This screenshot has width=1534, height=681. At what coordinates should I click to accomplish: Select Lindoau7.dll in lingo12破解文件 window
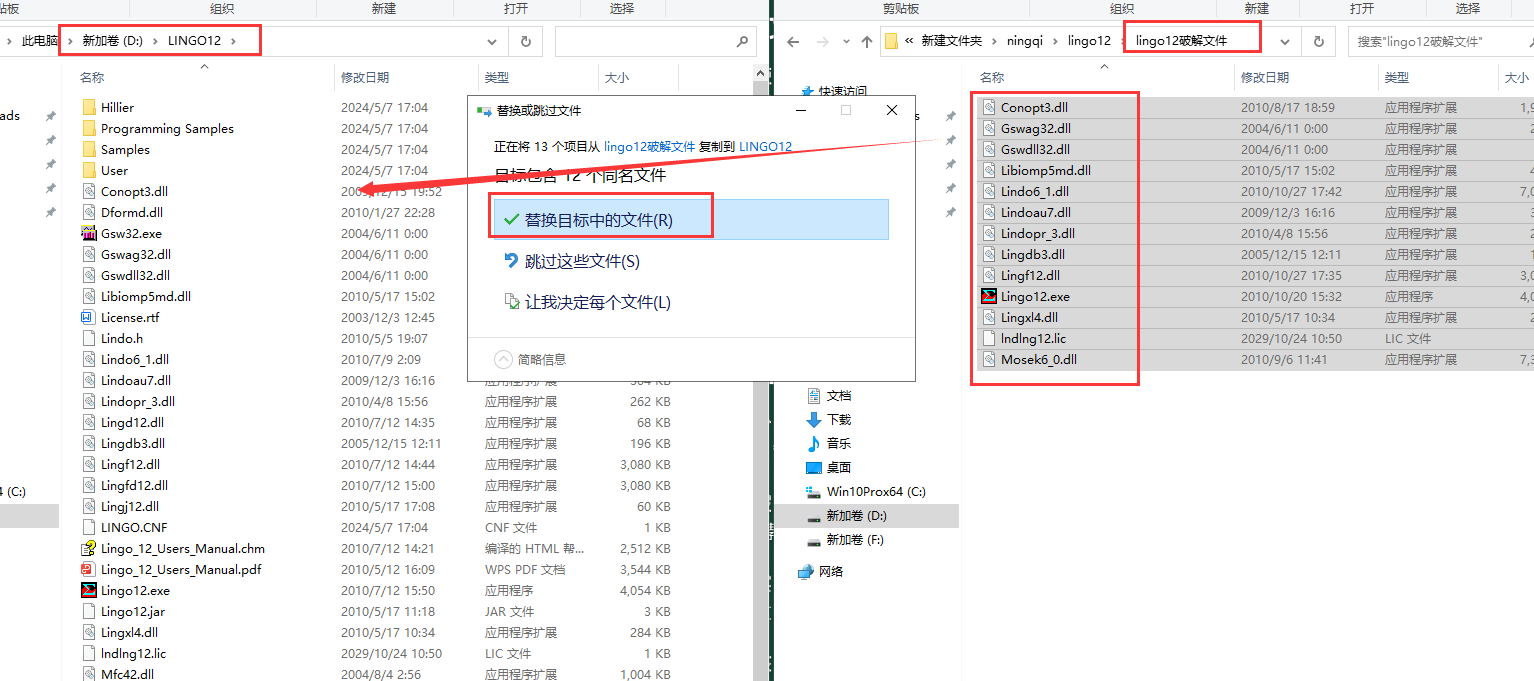tap(1035, 212)
